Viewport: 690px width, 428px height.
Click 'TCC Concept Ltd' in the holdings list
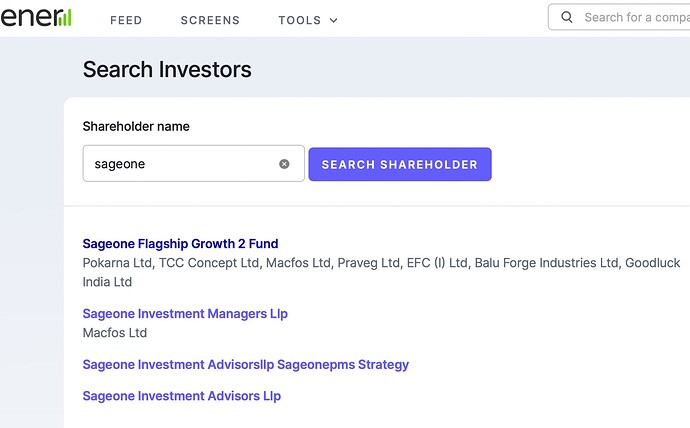209,263
